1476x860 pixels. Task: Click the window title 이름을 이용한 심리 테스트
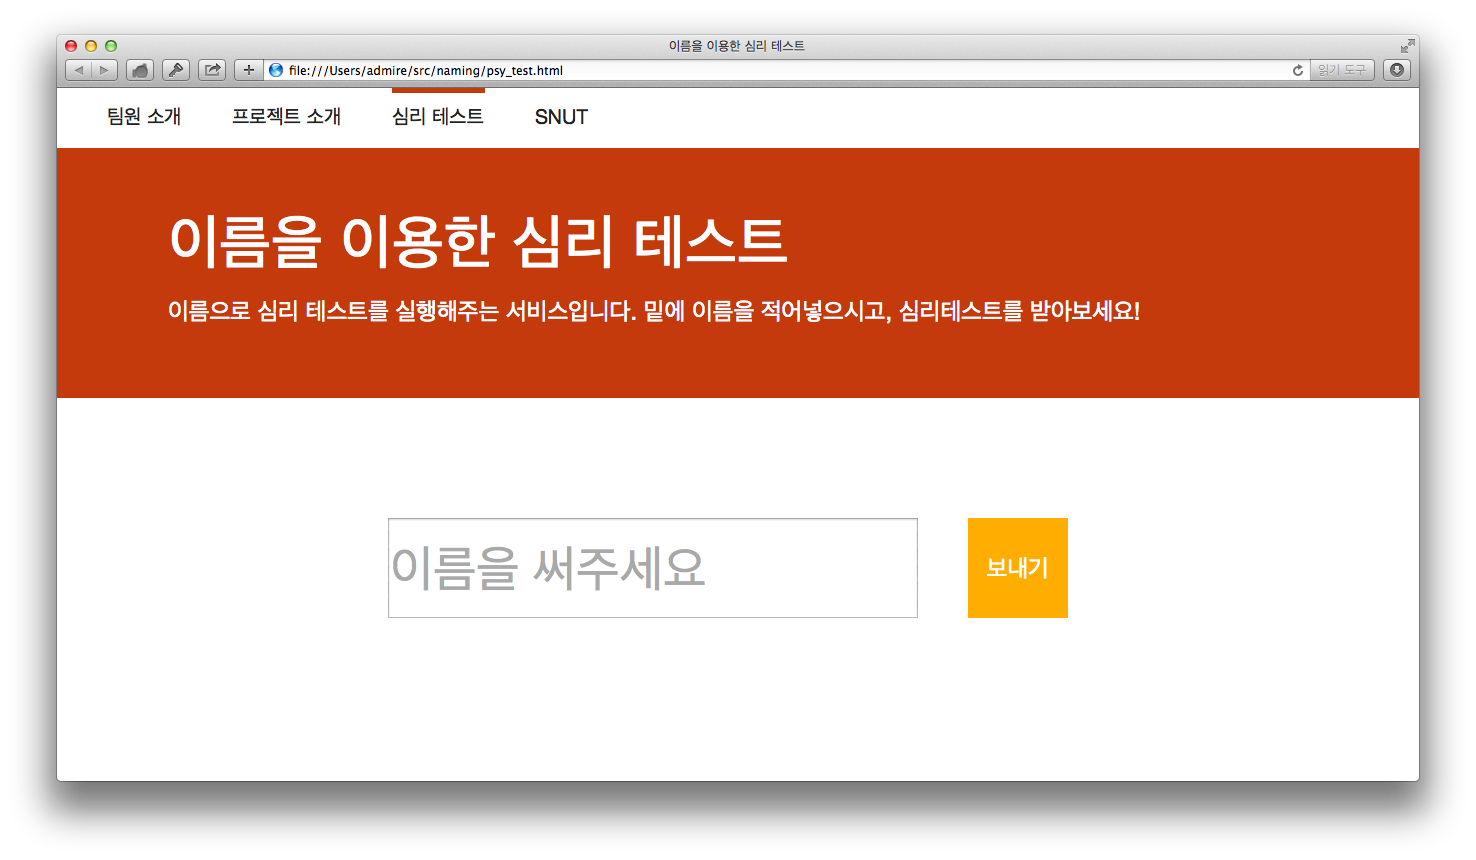(x=737, y=46)
